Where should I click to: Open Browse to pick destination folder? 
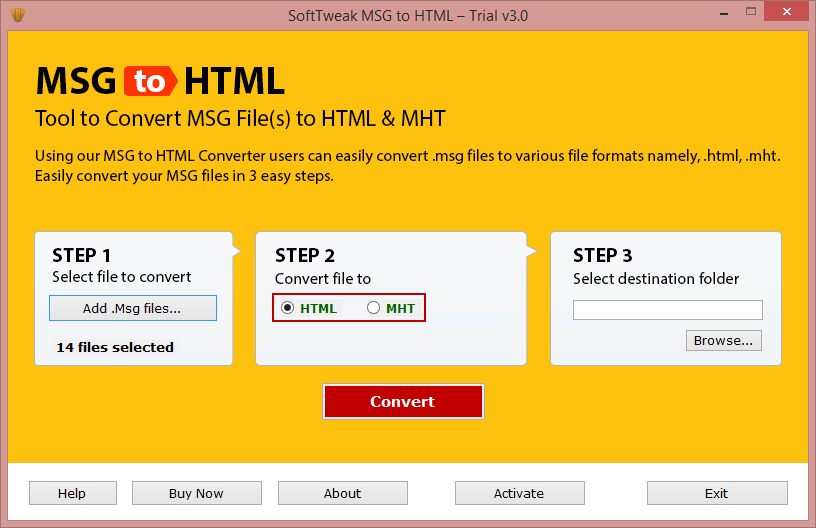723,340
